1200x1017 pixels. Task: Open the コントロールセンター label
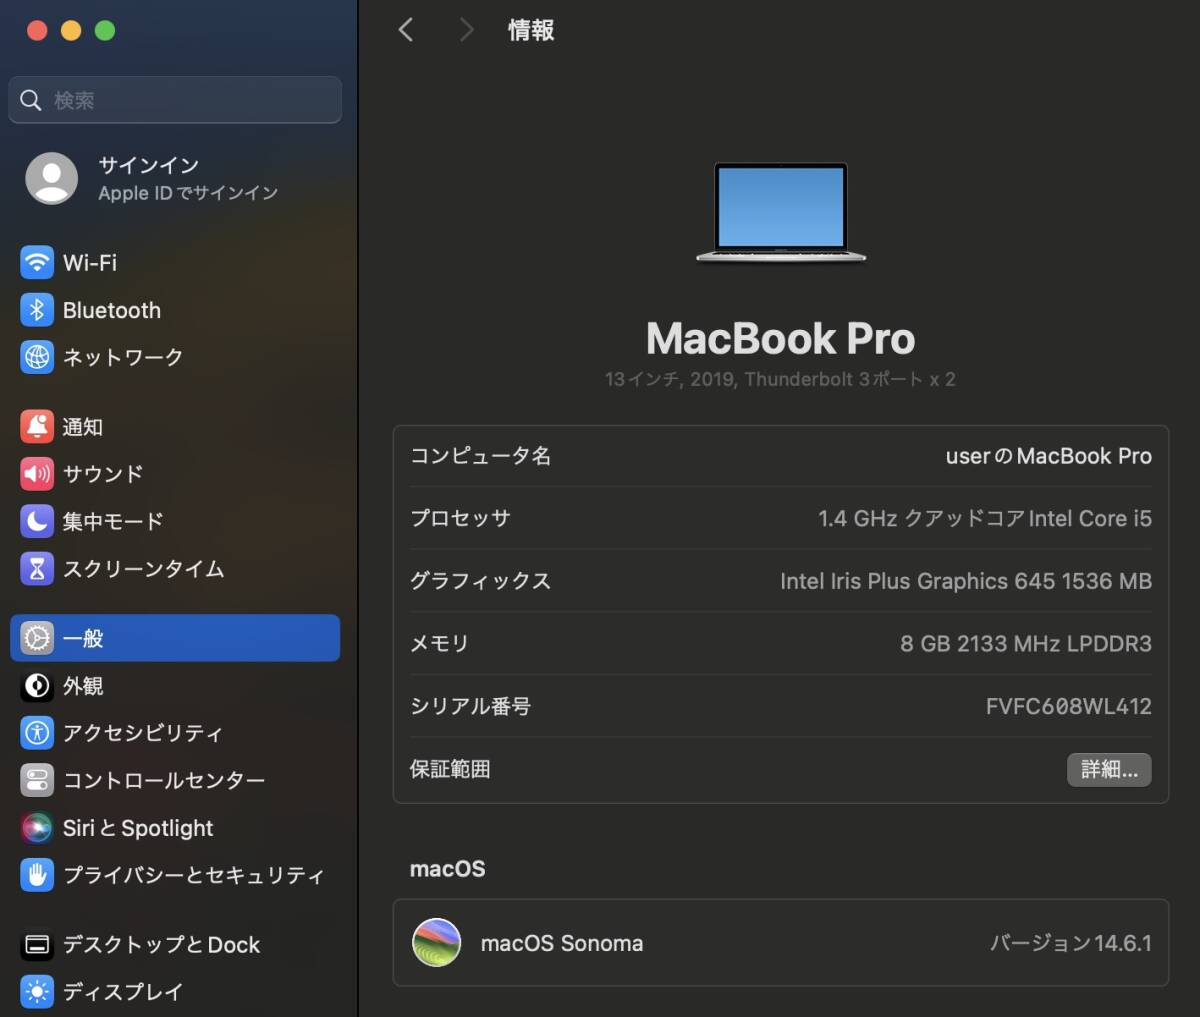tap(164, 780)
